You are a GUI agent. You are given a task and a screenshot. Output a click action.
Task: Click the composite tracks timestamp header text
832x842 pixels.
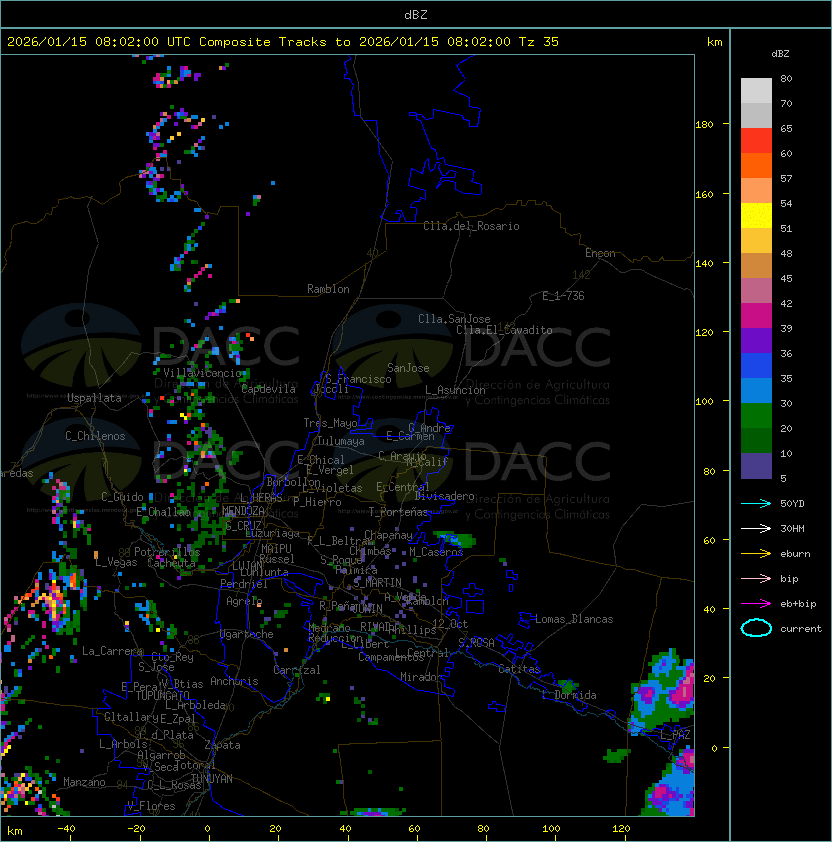pyautogui.click(x=283, y=42)
